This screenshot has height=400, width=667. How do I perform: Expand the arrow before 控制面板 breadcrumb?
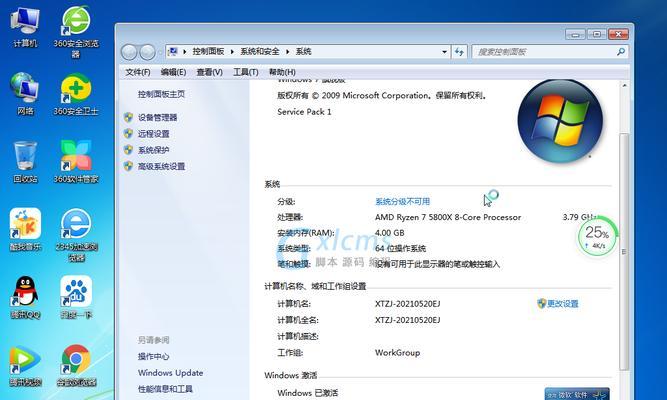click(185, 52)
